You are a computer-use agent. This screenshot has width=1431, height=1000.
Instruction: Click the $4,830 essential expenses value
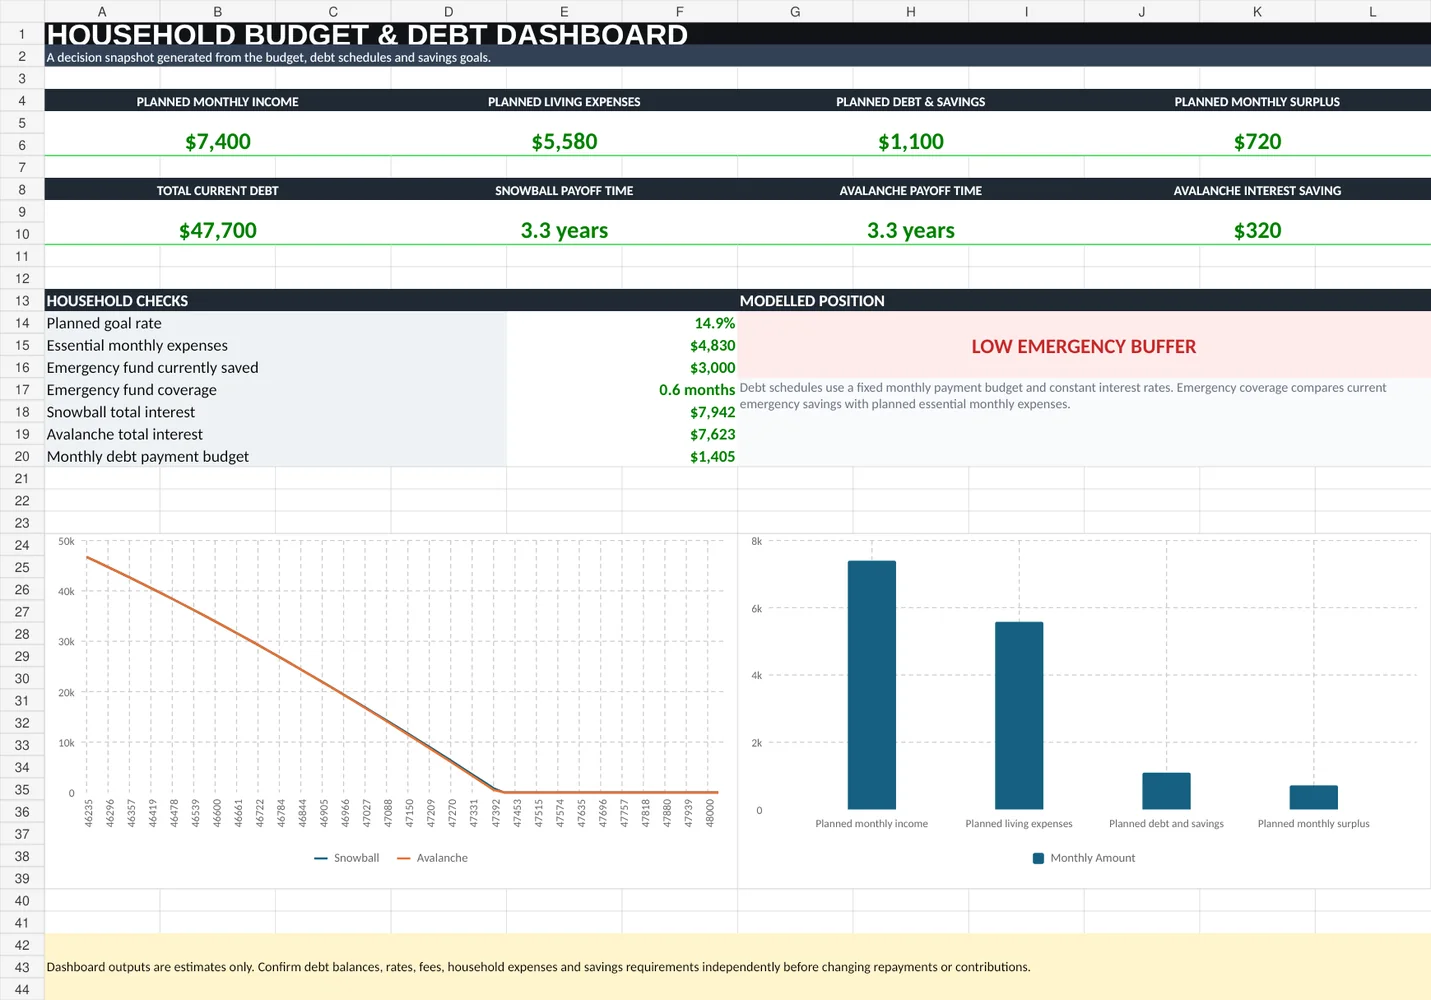point(712,345)
